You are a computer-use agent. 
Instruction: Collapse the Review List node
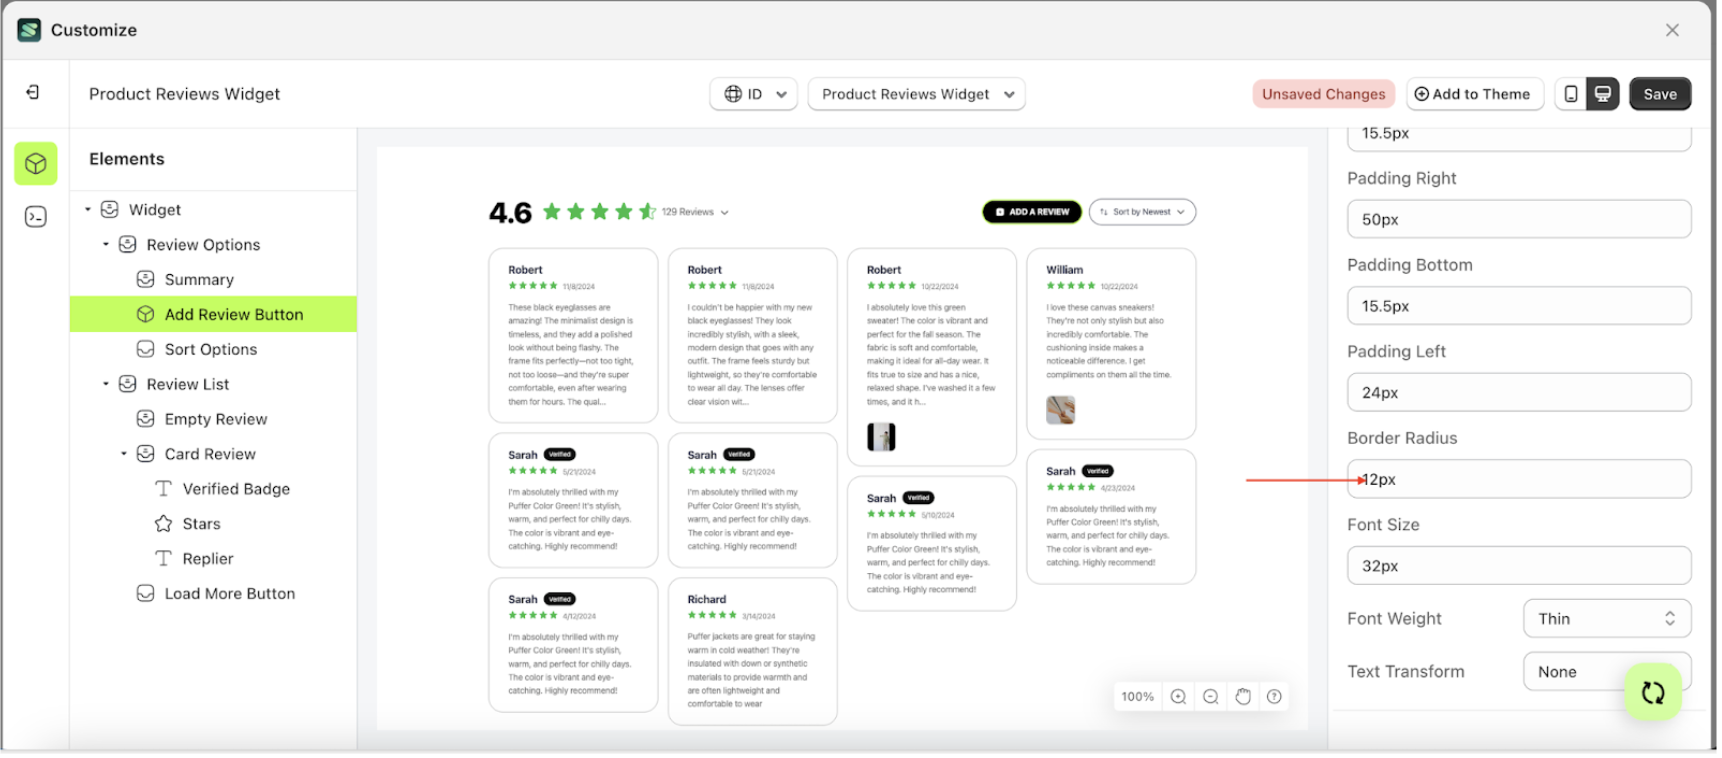pyautogui.click(x=106, y=384)
